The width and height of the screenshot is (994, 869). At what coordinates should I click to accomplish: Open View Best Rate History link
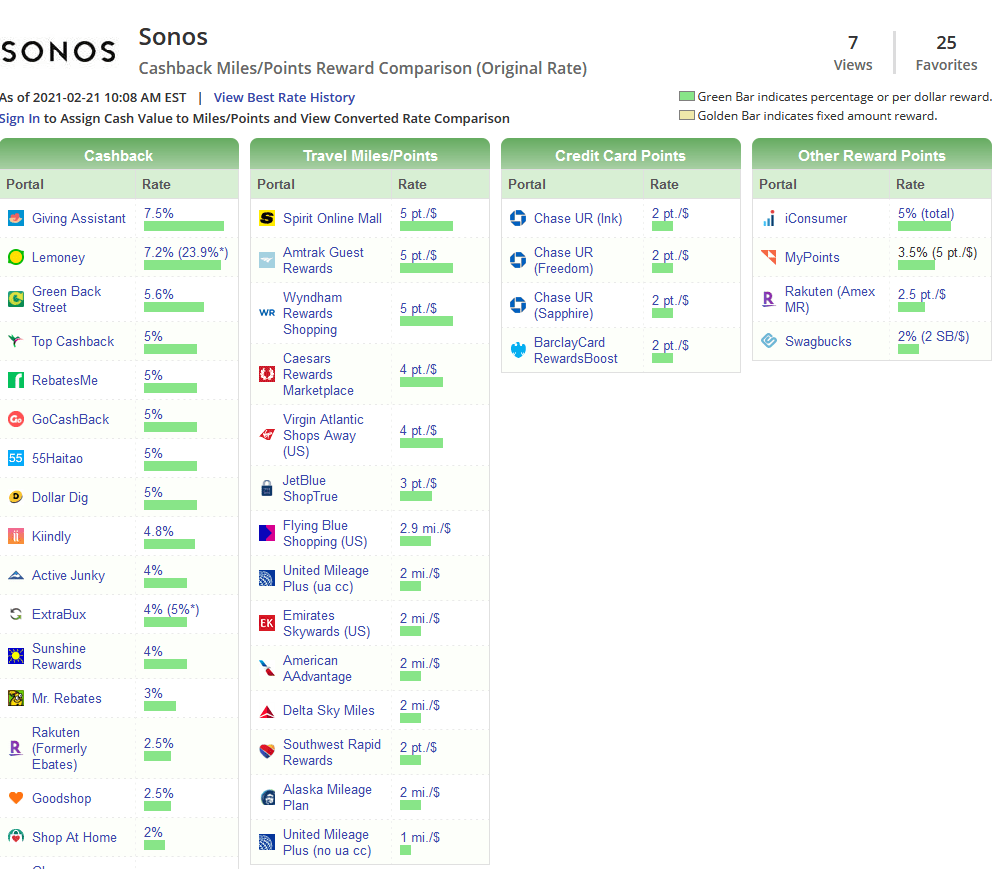284,97
